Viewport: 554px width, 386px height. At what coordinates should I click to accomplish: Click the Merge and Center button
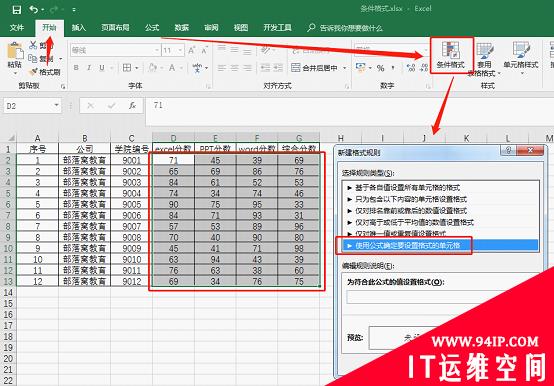(x=314, y=67)
